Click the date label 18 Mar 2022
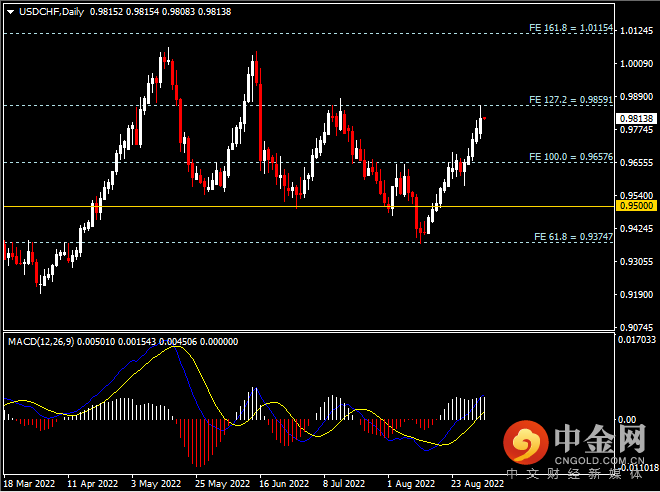The image size is (660, 492). (x=29, y=484)
